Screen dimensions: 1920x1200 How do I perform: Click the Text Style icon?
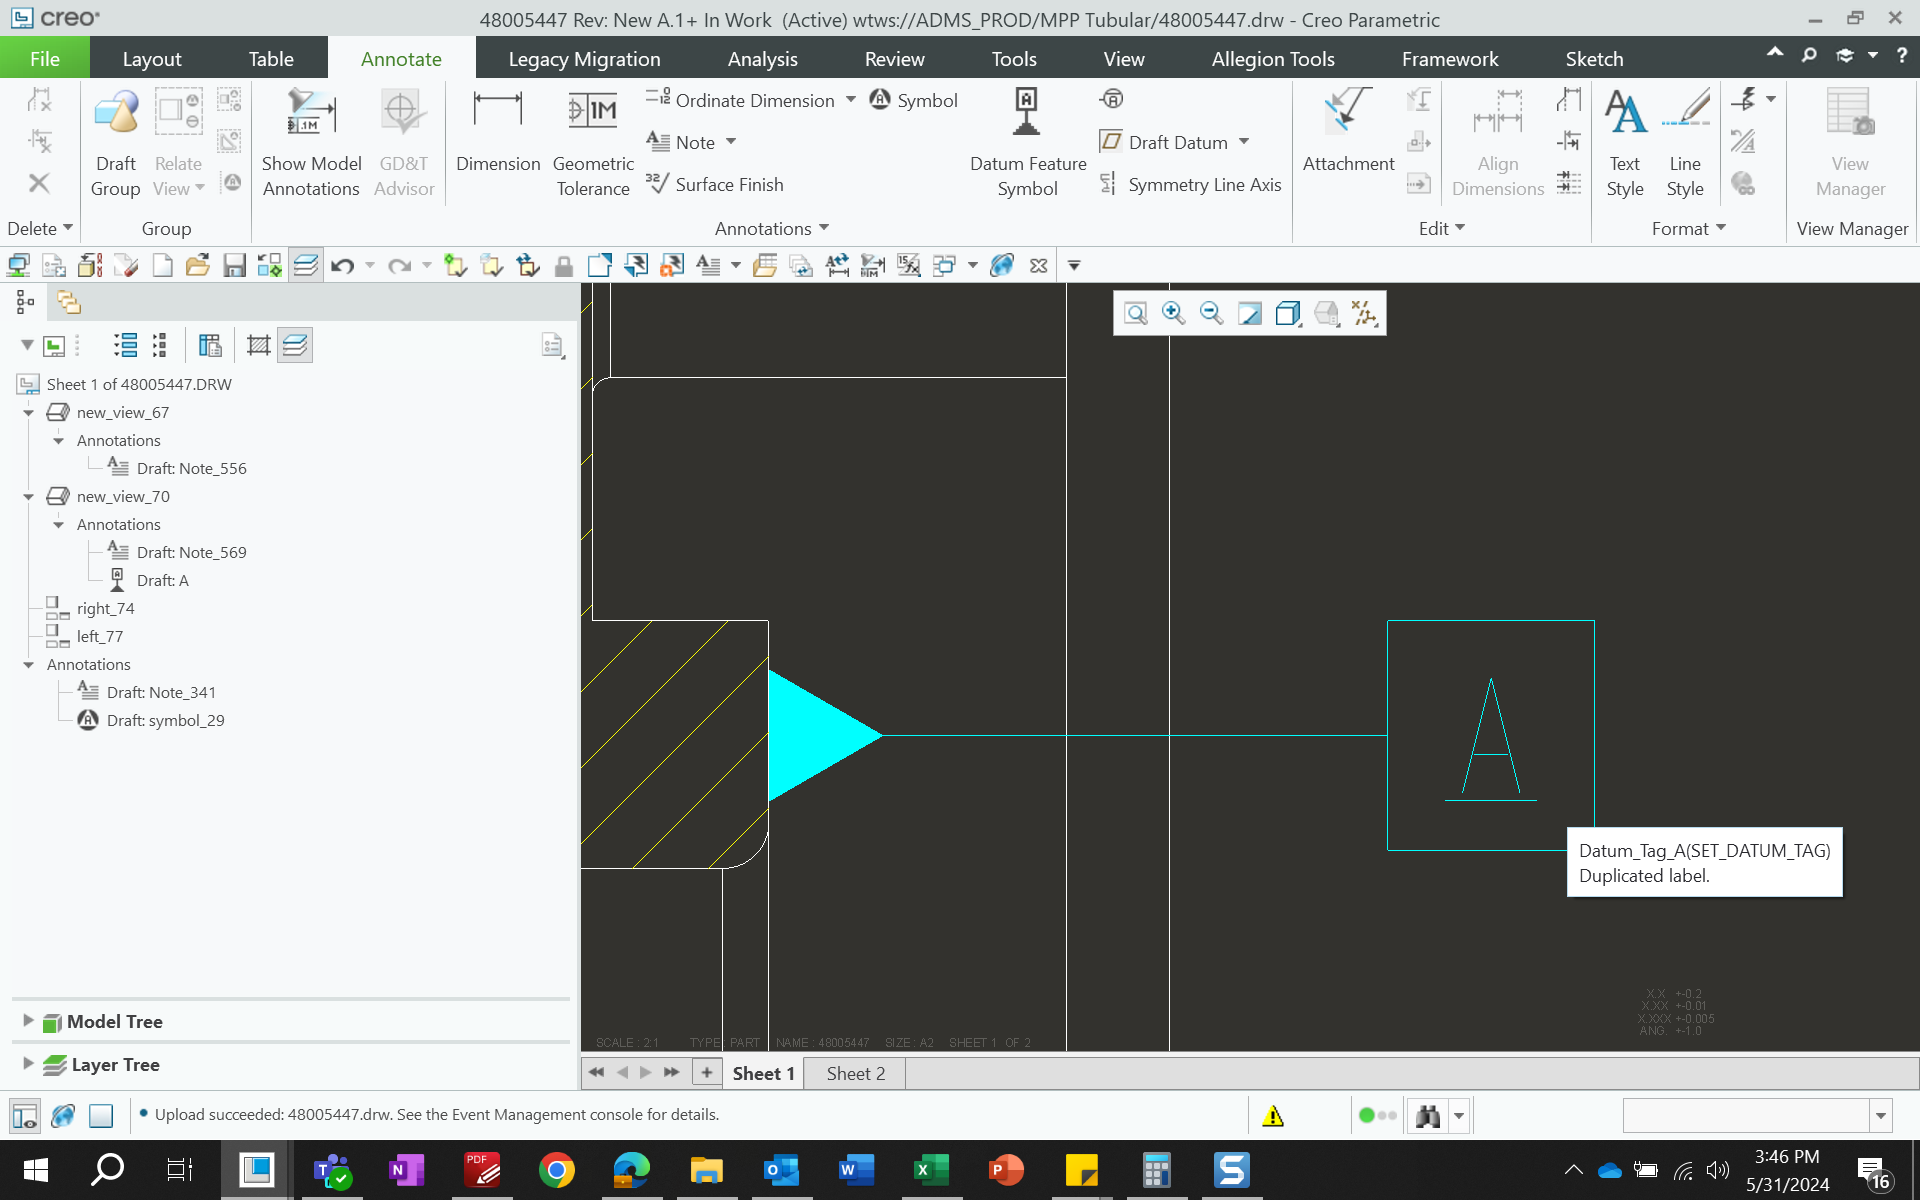(1625, 113)
